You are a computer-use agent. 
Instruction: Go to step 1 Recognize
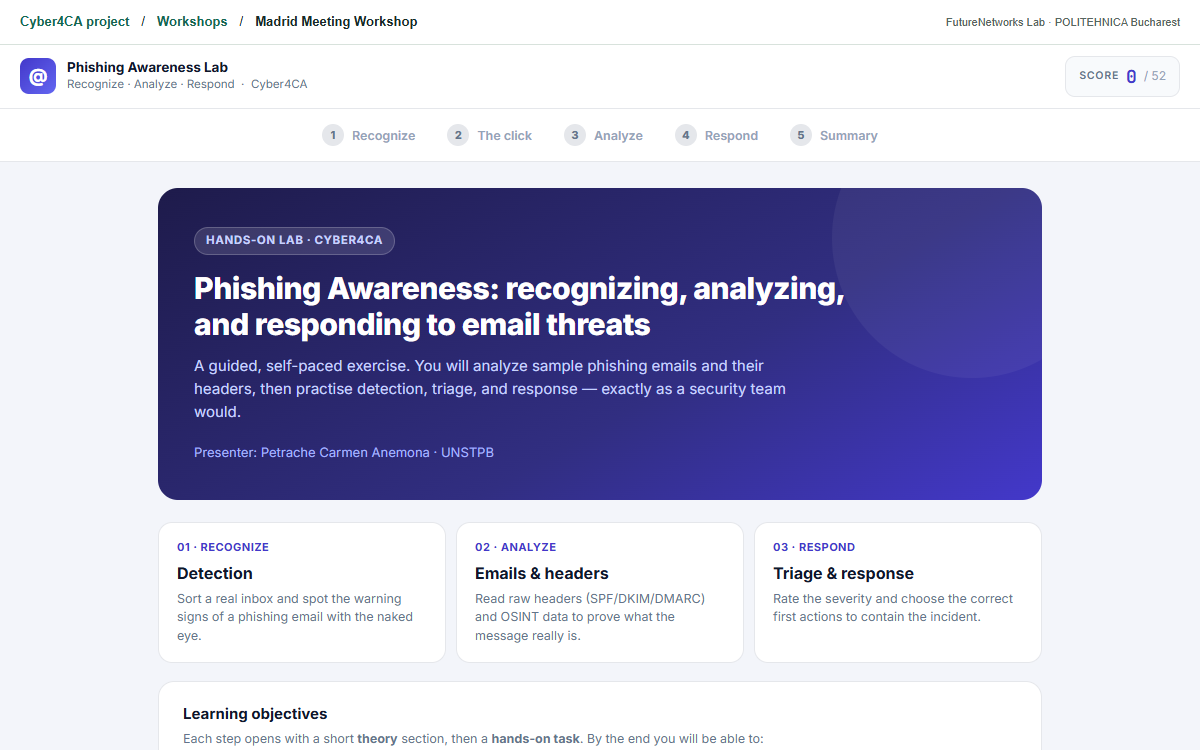pos(369,135)
